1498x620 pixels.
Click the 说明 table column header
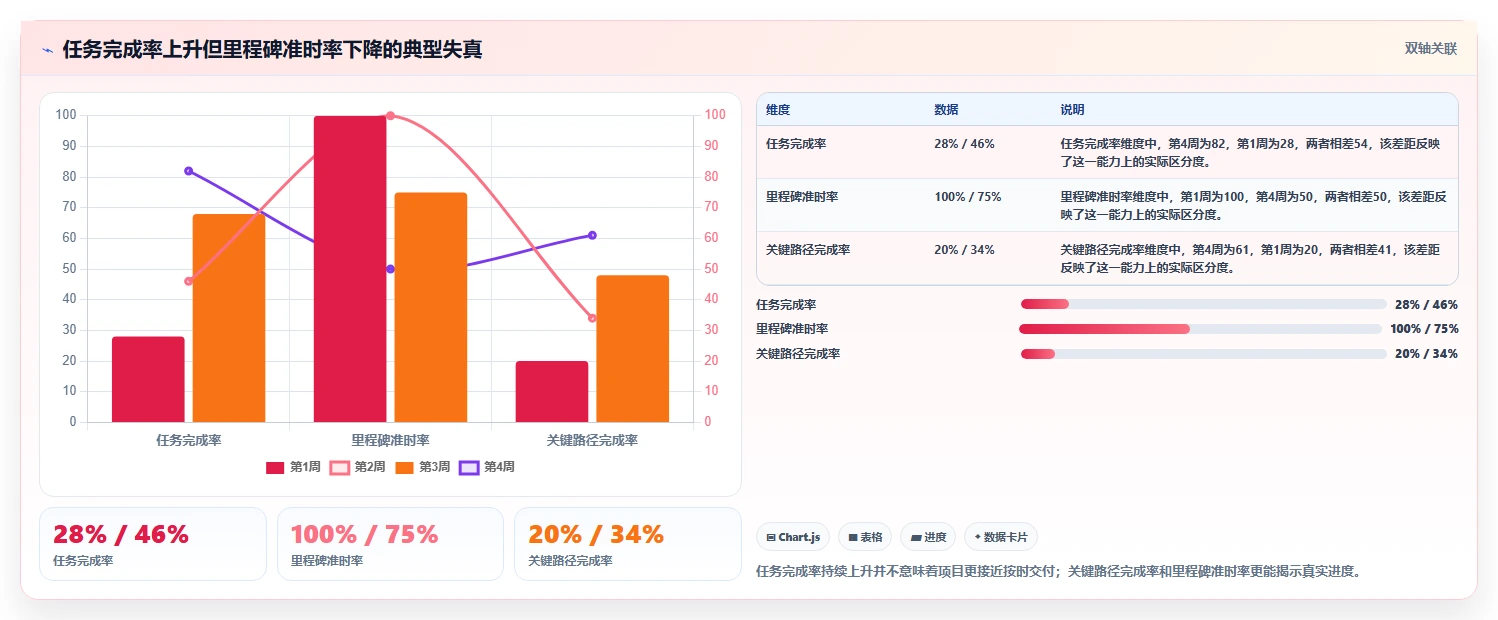click(x=1072, y=110)
